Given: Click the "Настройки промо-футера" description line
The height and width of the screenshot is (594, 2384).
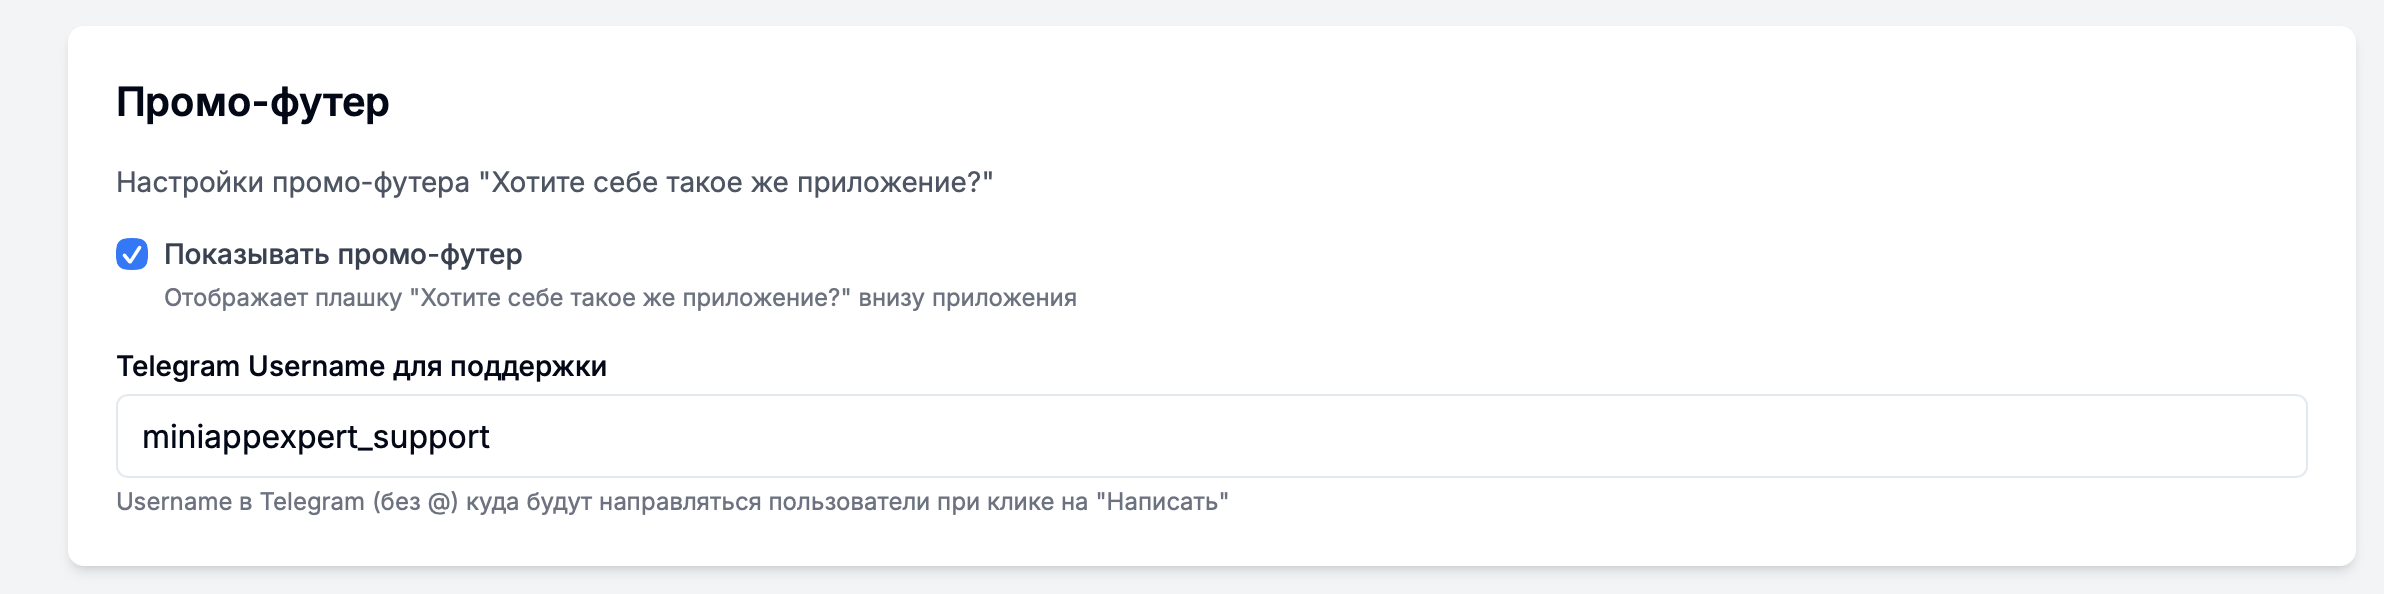Looking at the screenshot, I should [x=293, y=183].
